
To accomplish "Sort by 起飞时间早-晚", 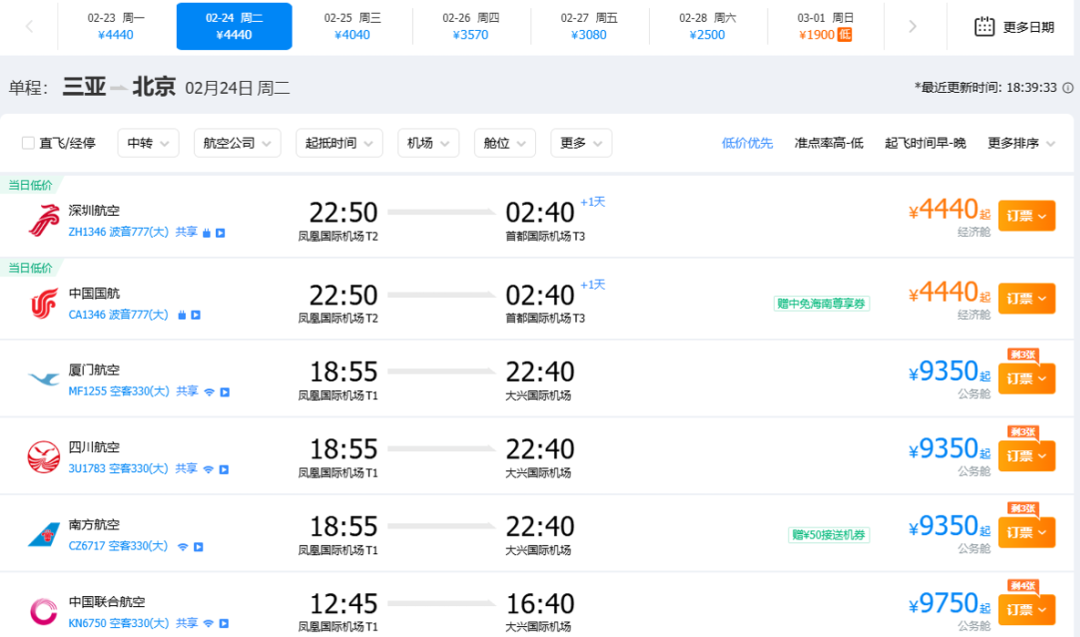I will coord(925,143).
